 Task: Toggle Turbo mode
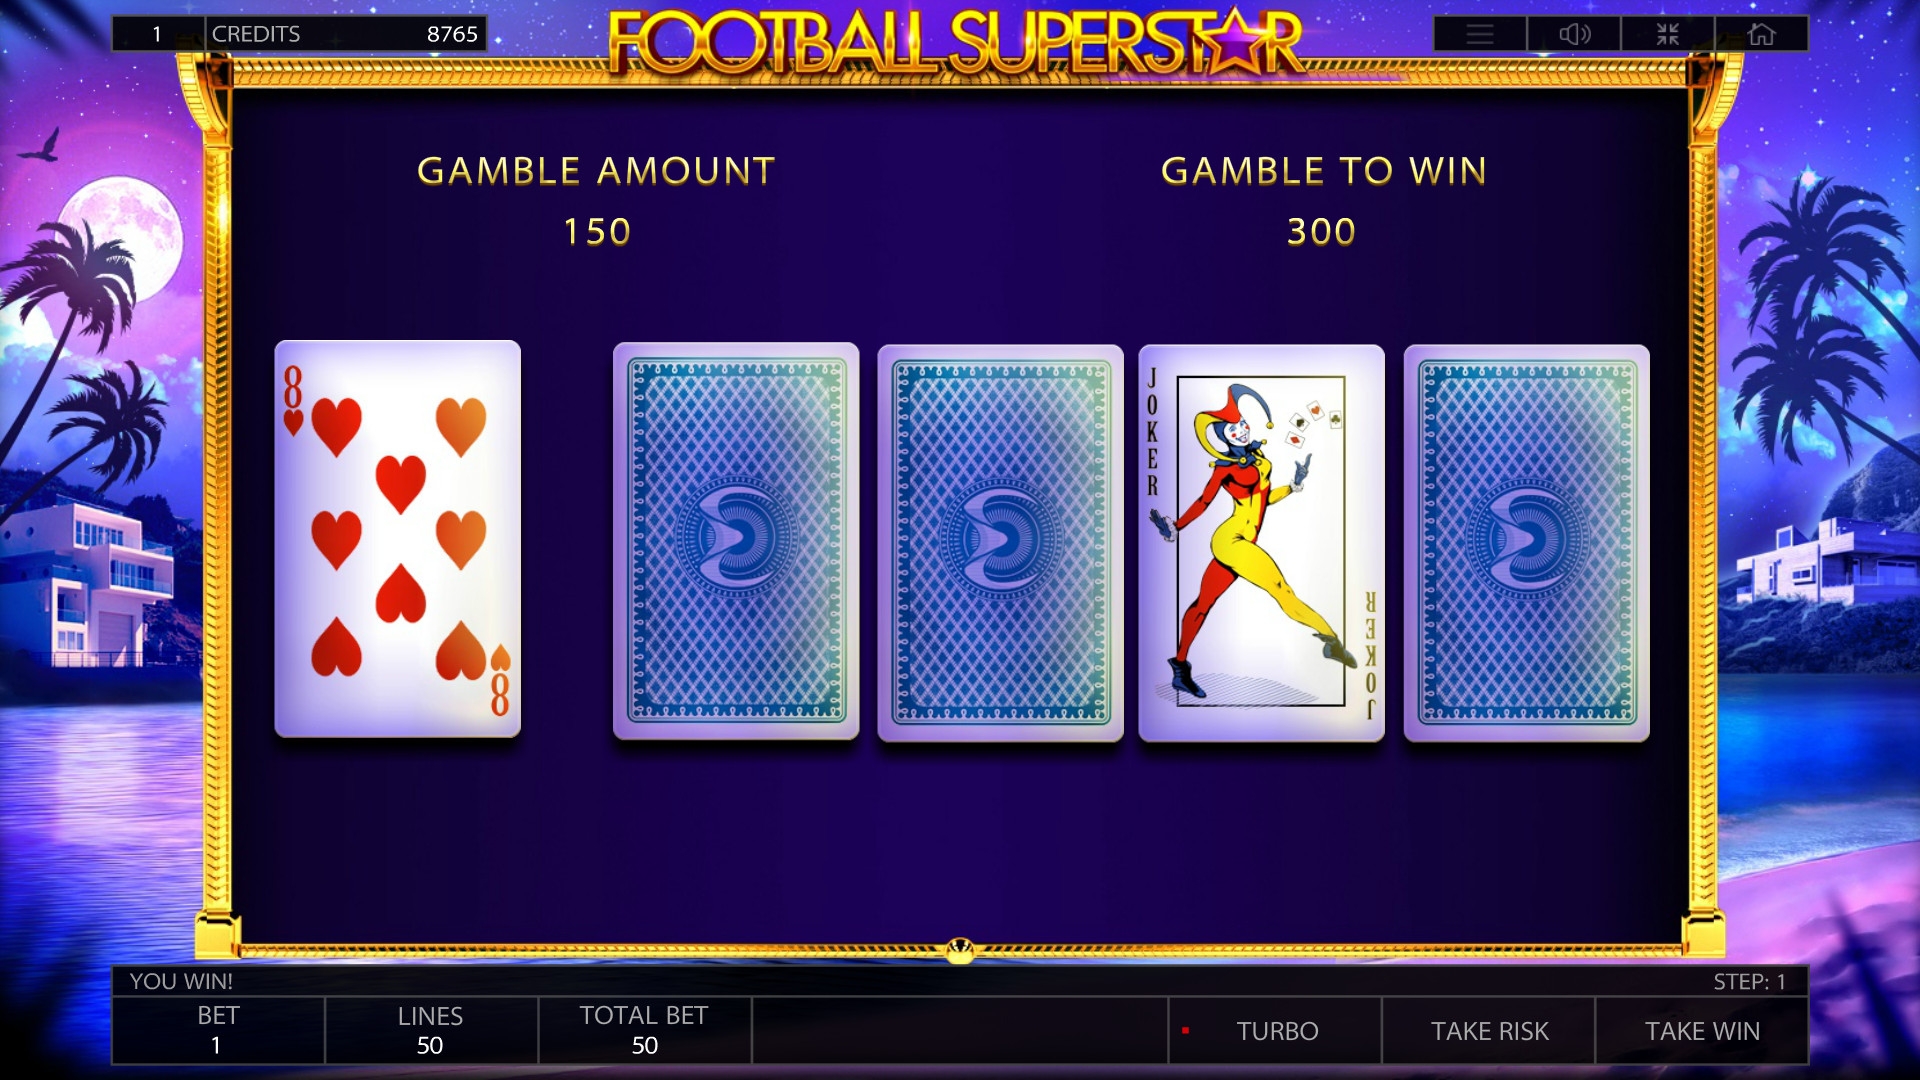(1275, 1031)
